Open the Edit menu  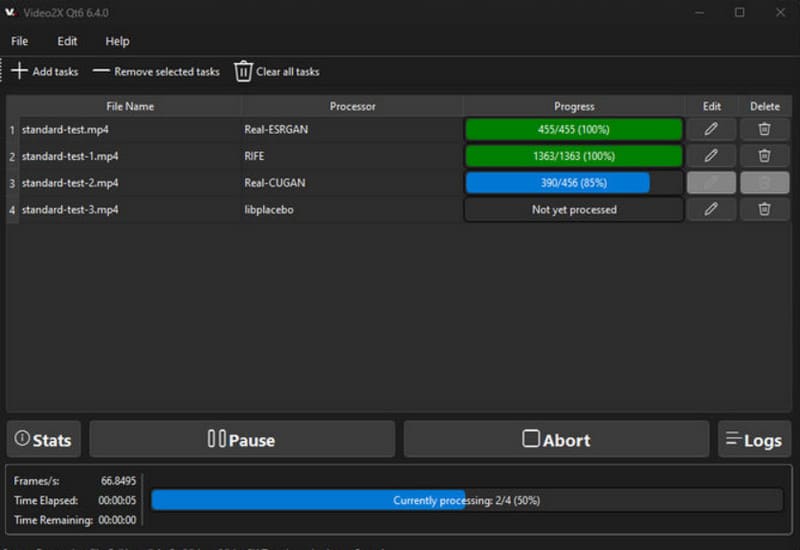[x=67, y=41]
